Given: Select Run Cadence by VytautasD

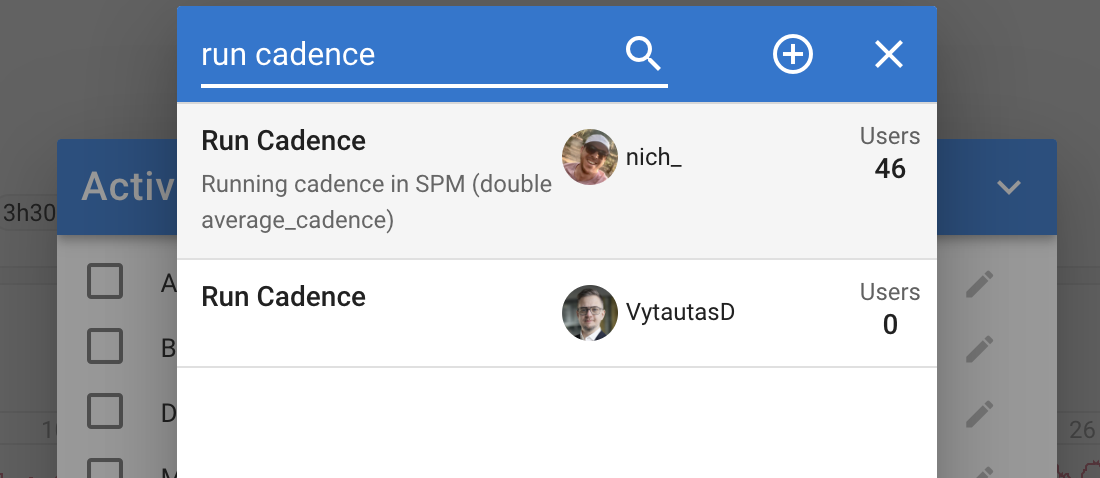Looking at the screenshot, I should pyautogui.click(x=556, y=313).
